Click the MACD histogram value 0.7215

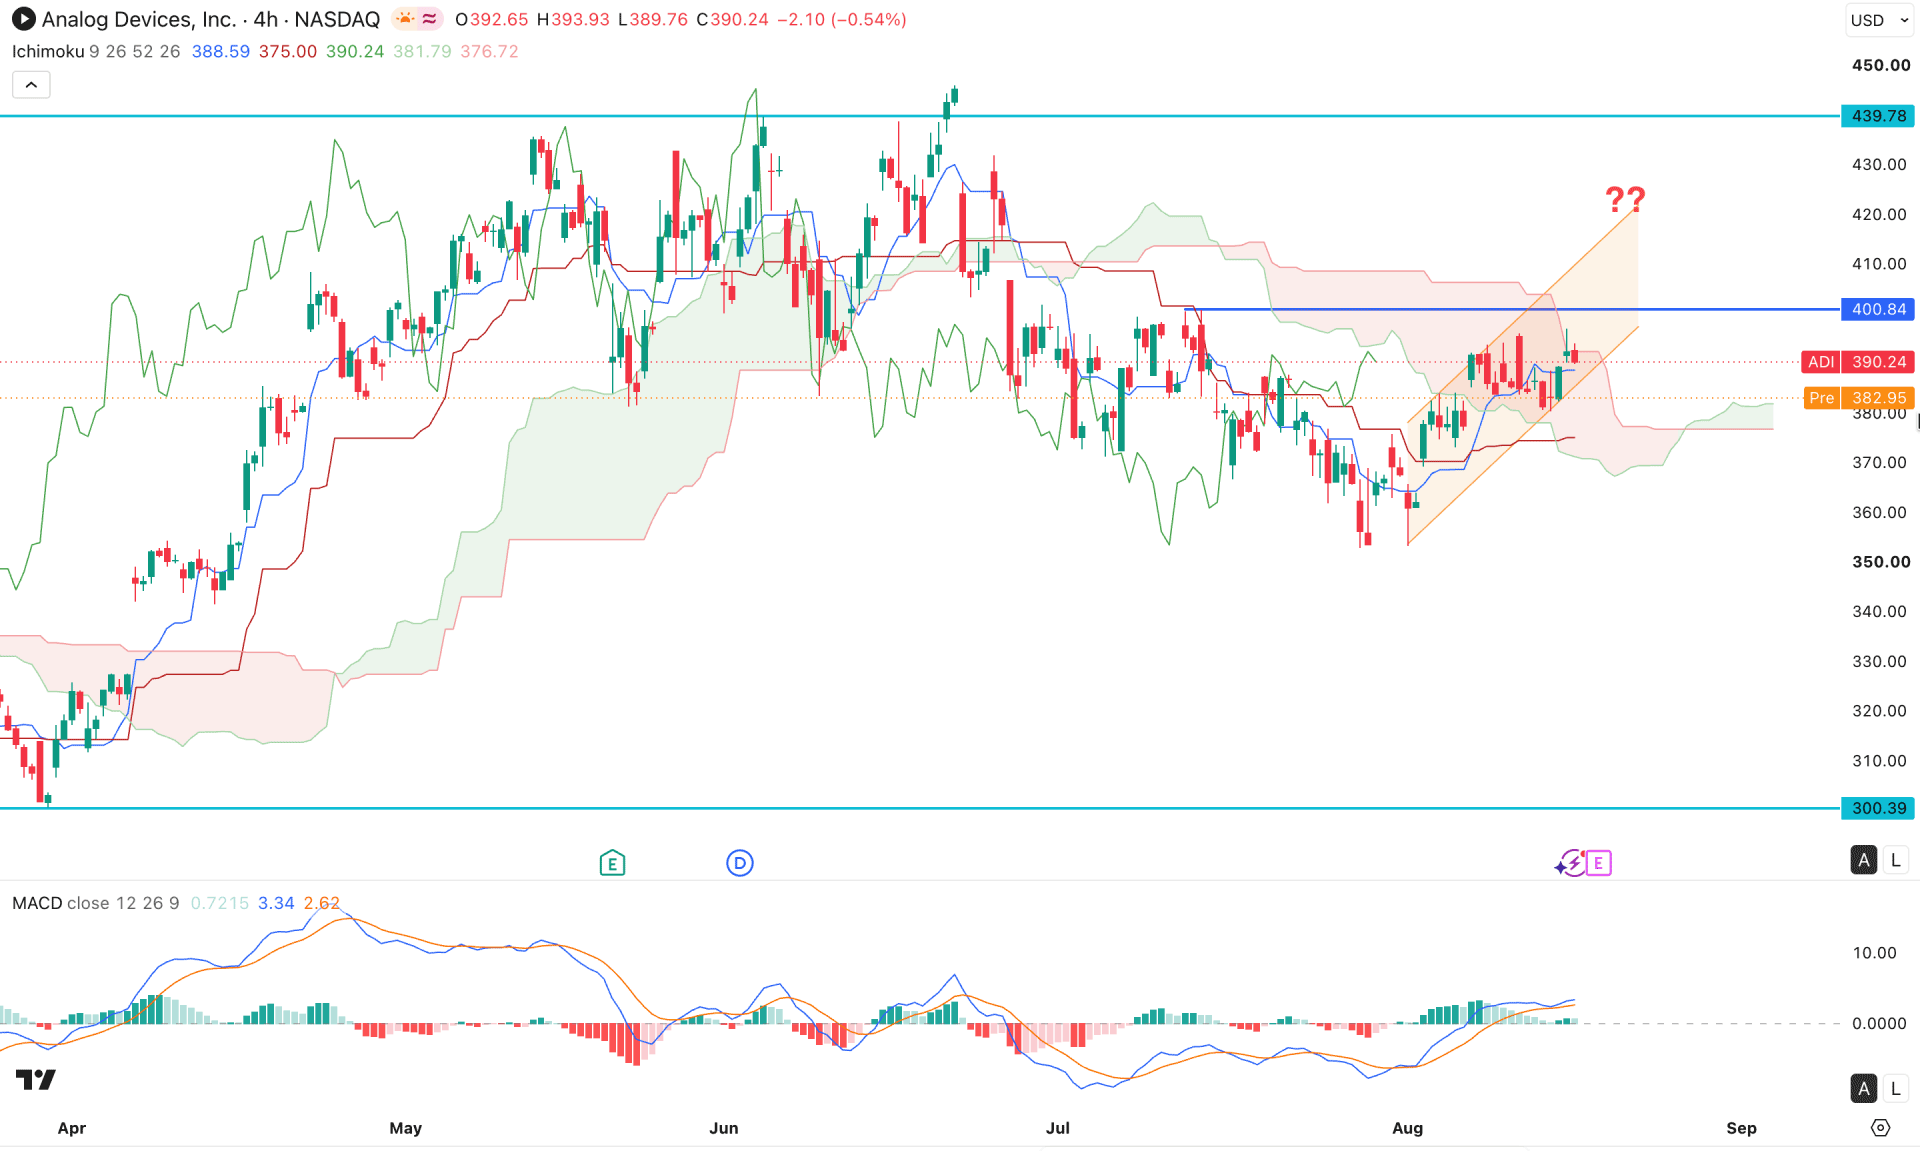point(220,903)
